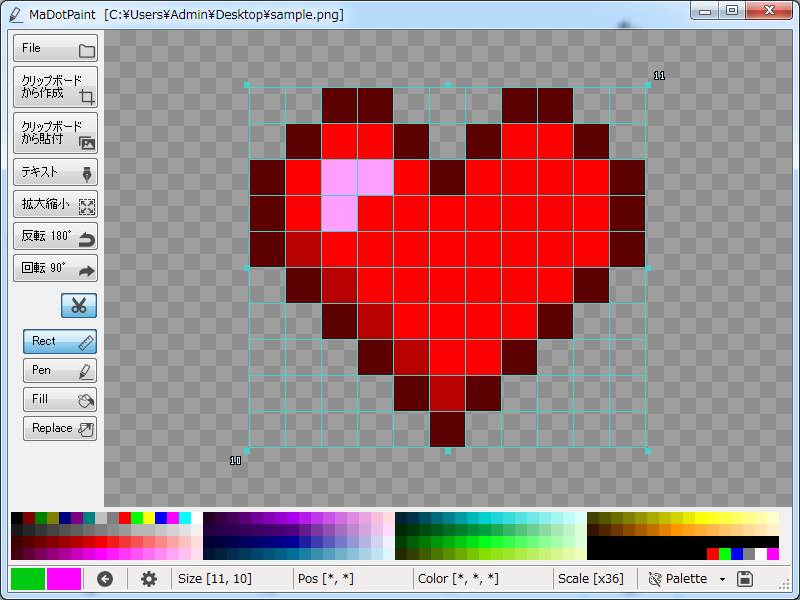Click the Palette button

point(678,579)
